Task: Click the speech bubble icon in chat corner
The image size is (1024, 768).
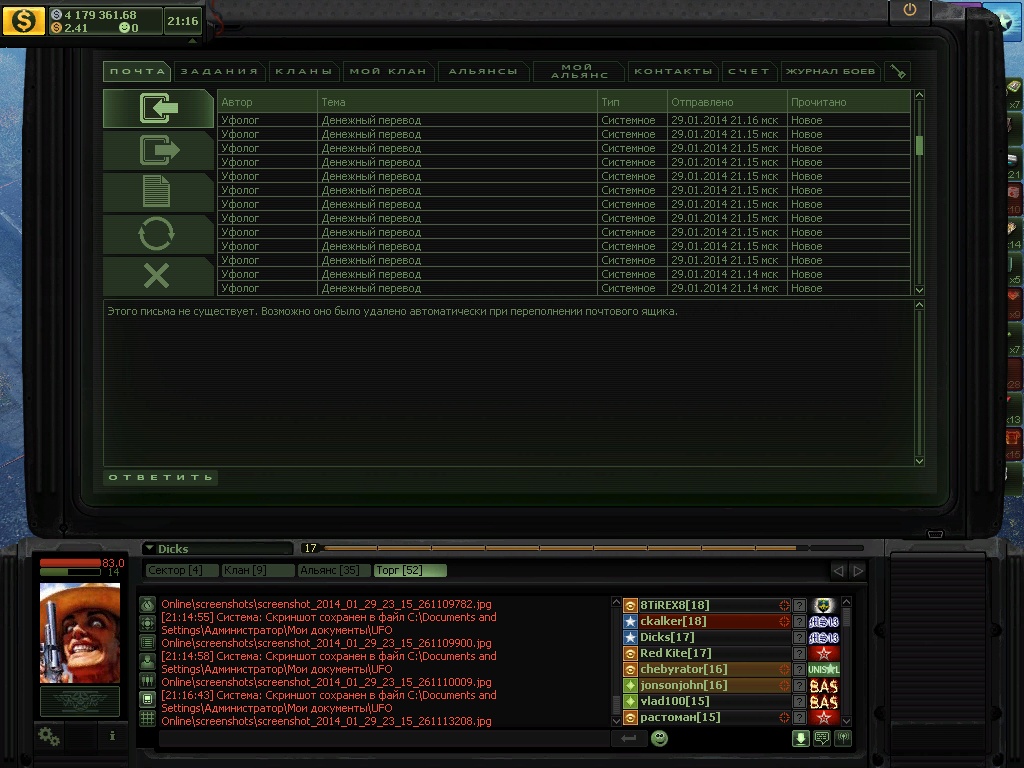Action: pyautogui.click(x=822, y=738)
